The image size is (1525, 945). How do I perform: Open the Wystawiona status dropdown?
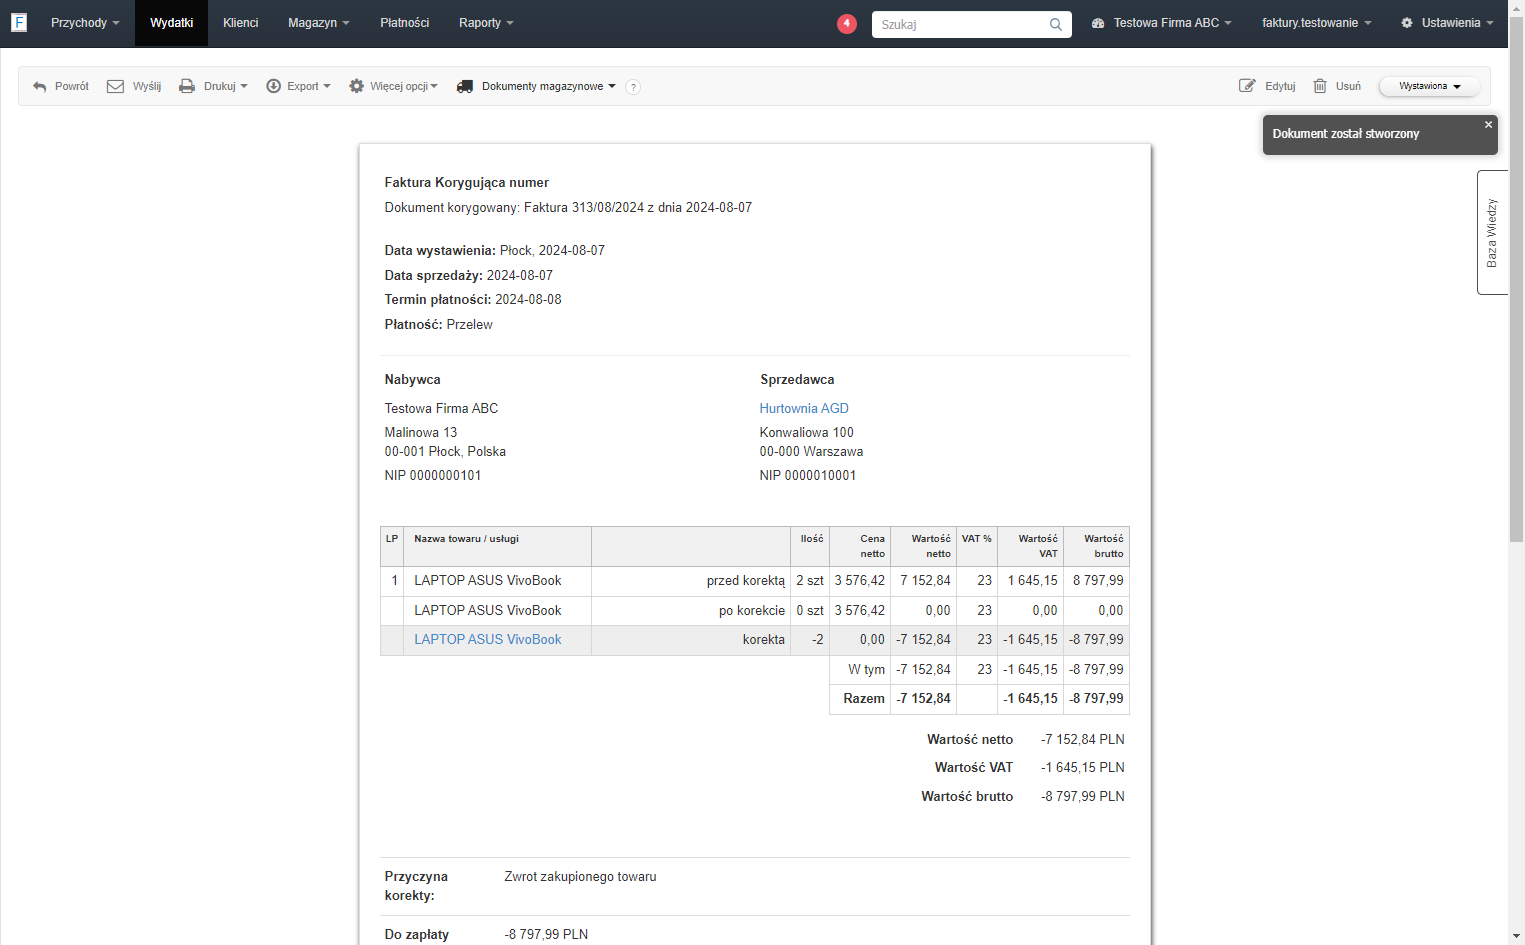pyautogui.click(x=1429, y=87)
